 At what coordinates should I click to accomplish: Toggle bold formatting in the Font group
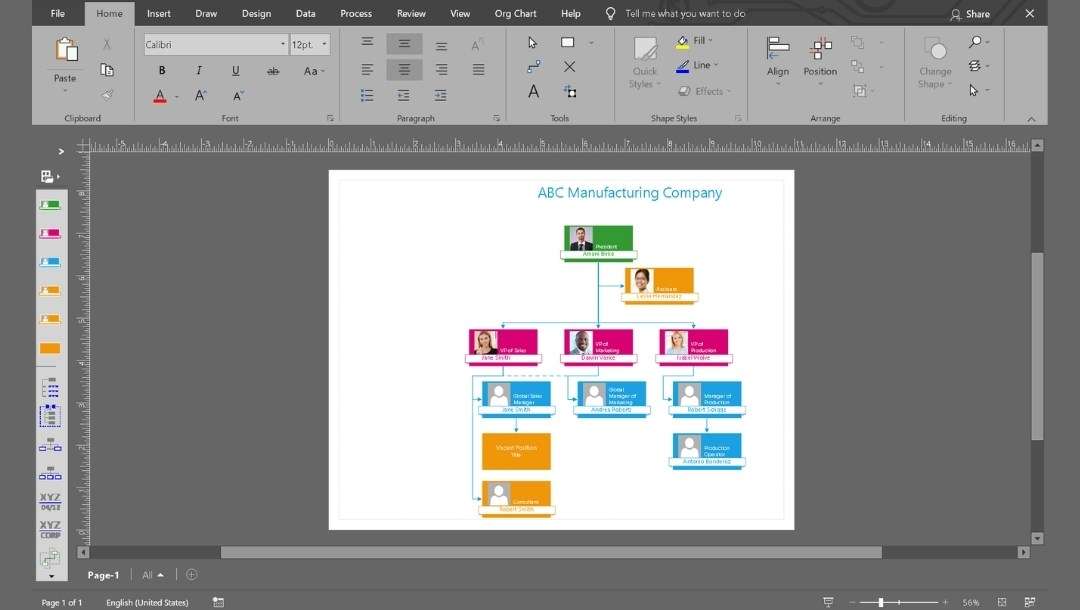[161, 70]
